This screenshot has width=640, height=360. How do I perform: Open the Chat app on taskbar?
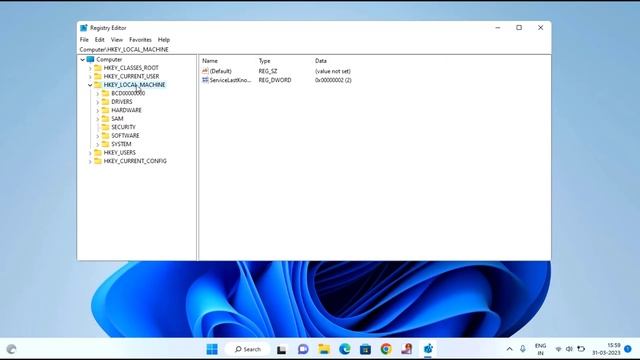click(303, 349)
